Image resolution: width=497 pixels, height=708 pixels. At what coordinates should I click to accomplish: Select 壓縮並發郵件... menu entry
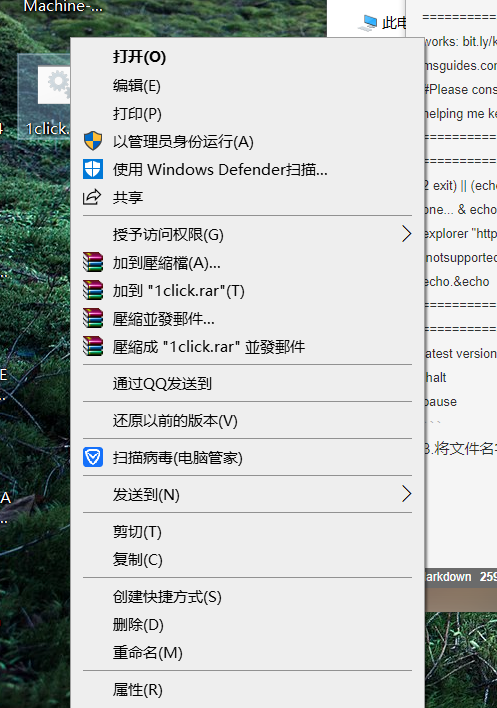click(x=247, y=318)
